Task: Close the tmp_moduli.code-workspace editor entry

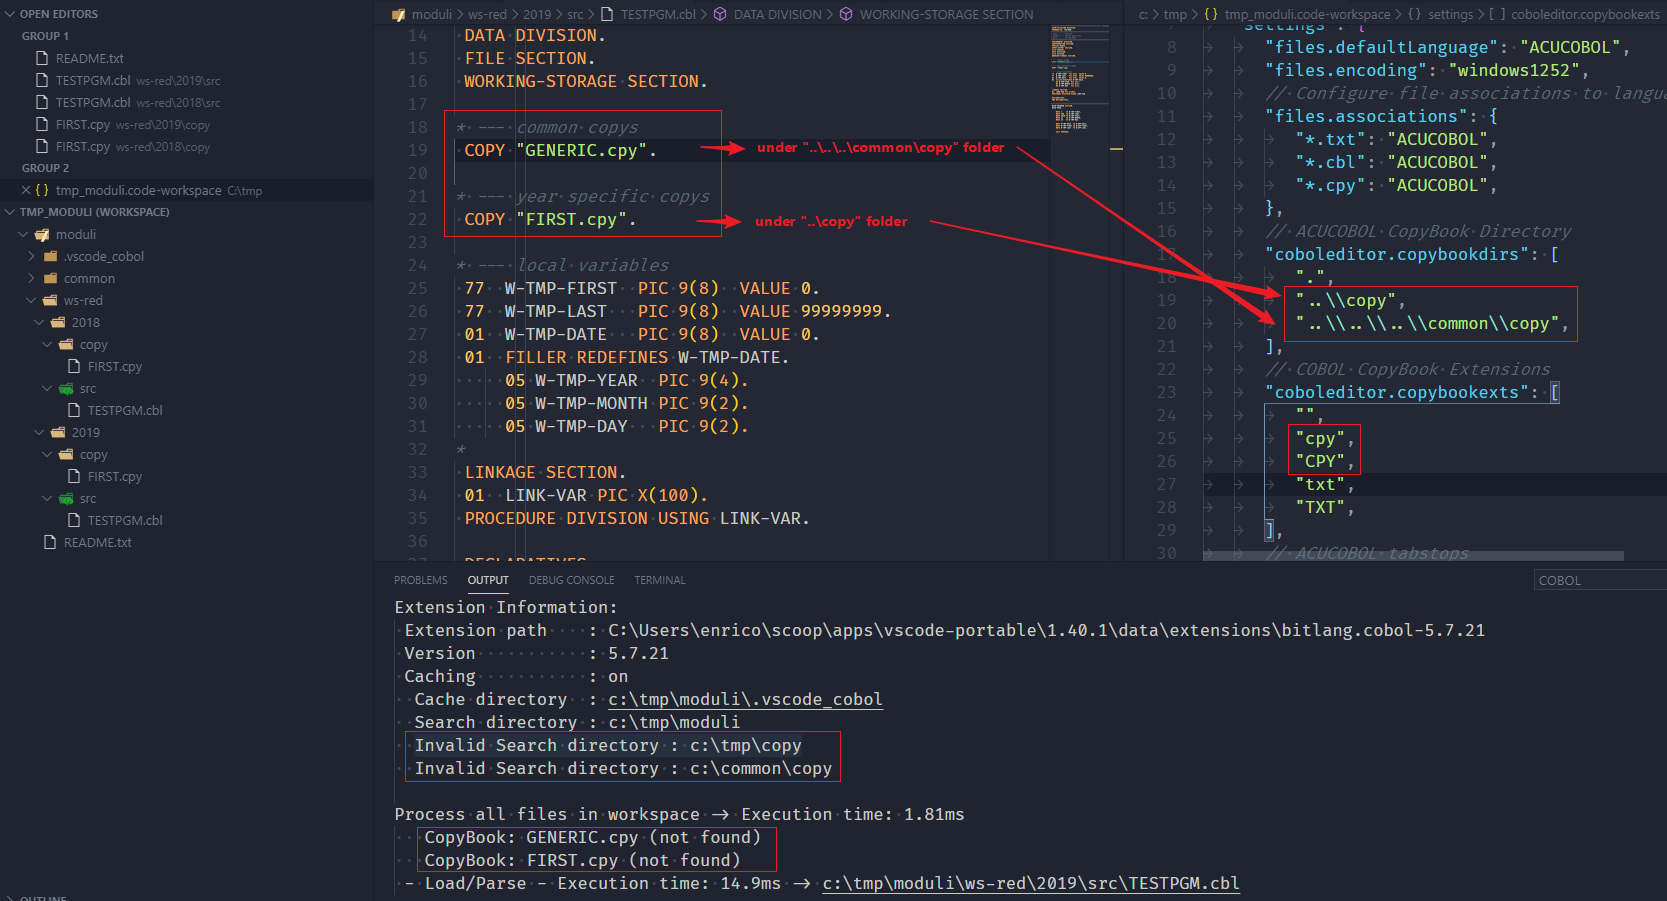Action: tap(24, 190)
